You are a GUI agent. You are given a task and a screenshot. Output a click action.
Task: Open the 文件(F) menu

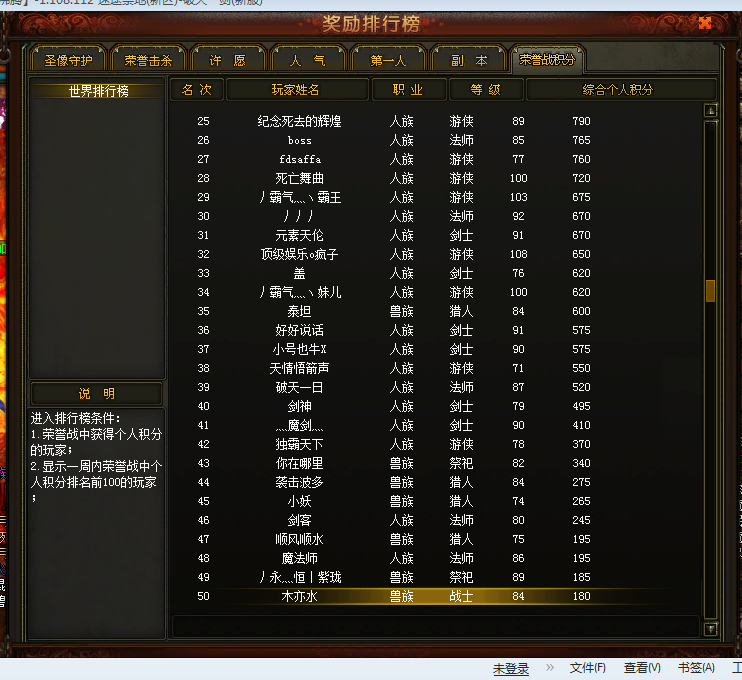coord(588,668)
